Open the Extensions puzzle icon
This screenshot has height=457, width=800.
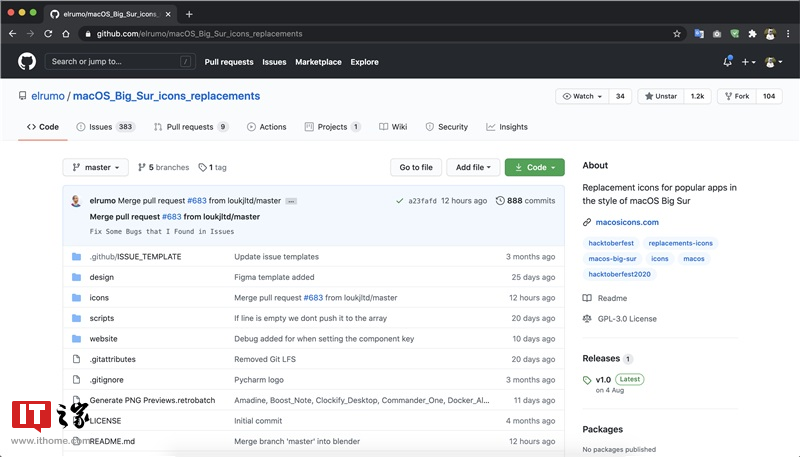pyautogui.click(x=752, y=34)
